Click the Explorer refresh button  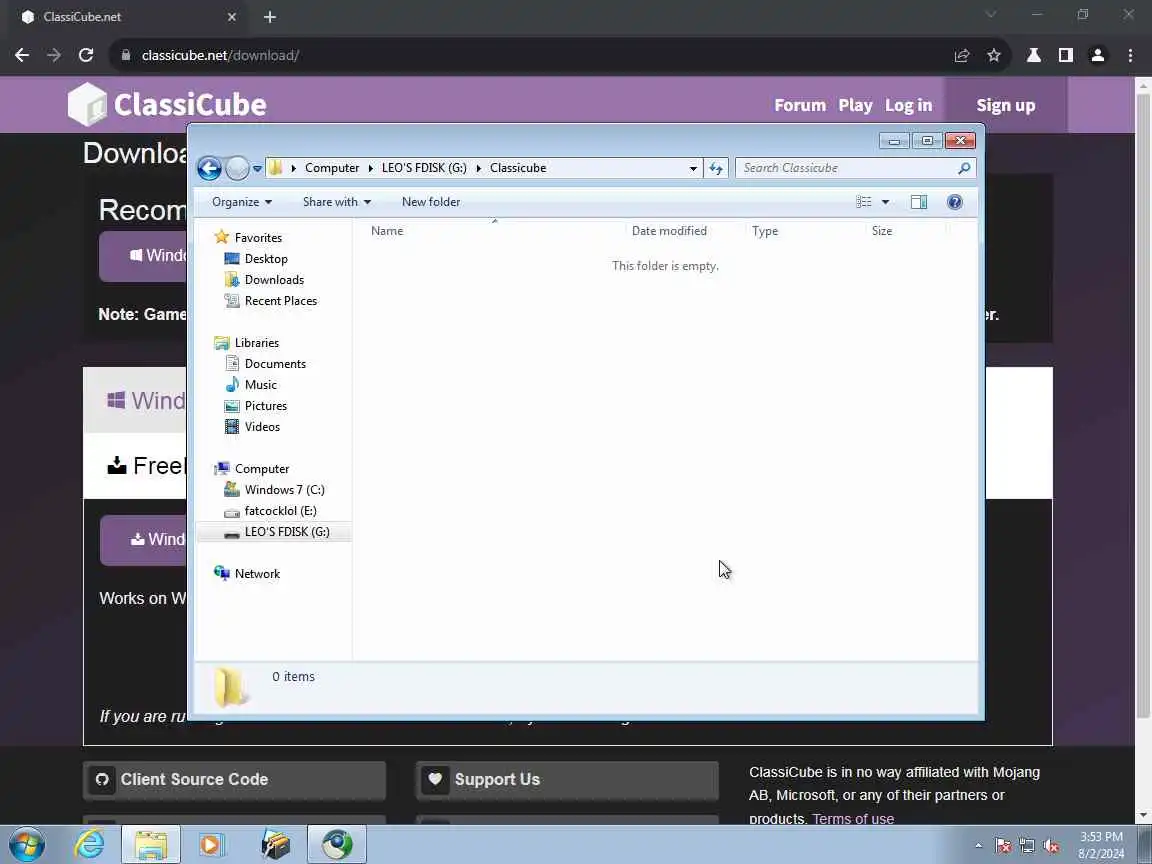(716, 168)
